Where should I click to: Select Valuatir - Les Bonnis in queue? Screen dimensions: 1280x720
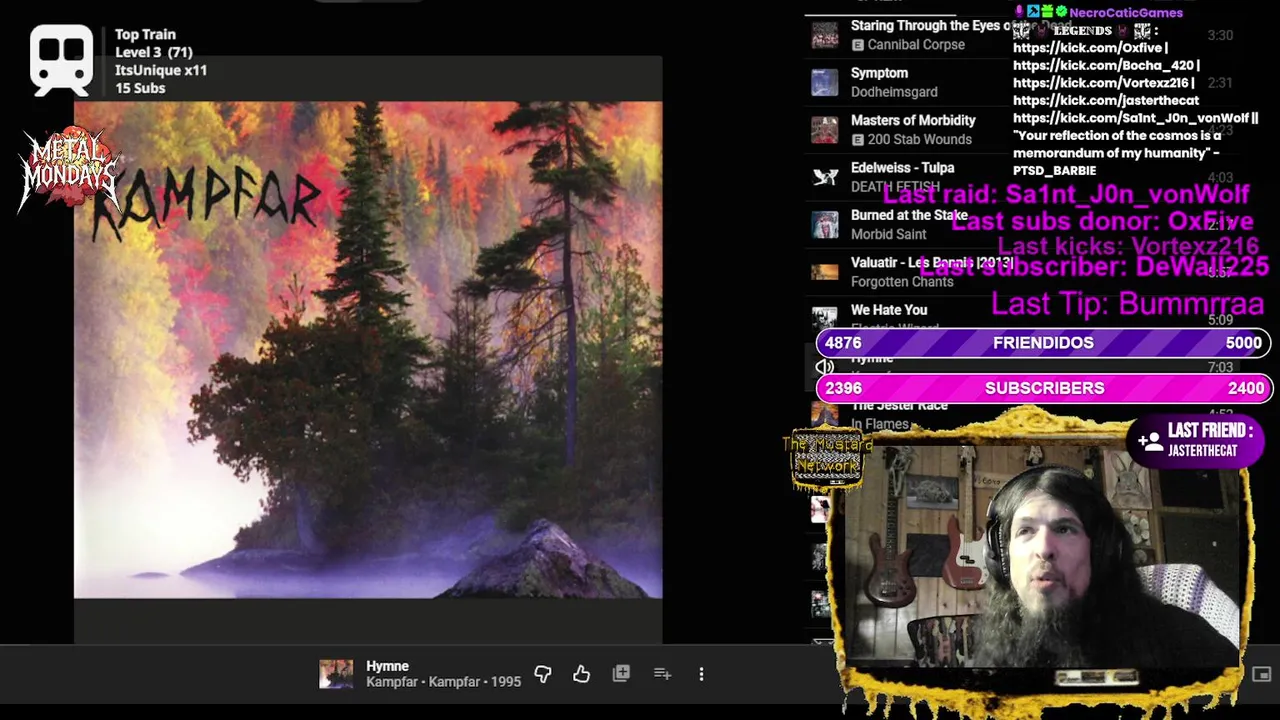pos(932,263)
